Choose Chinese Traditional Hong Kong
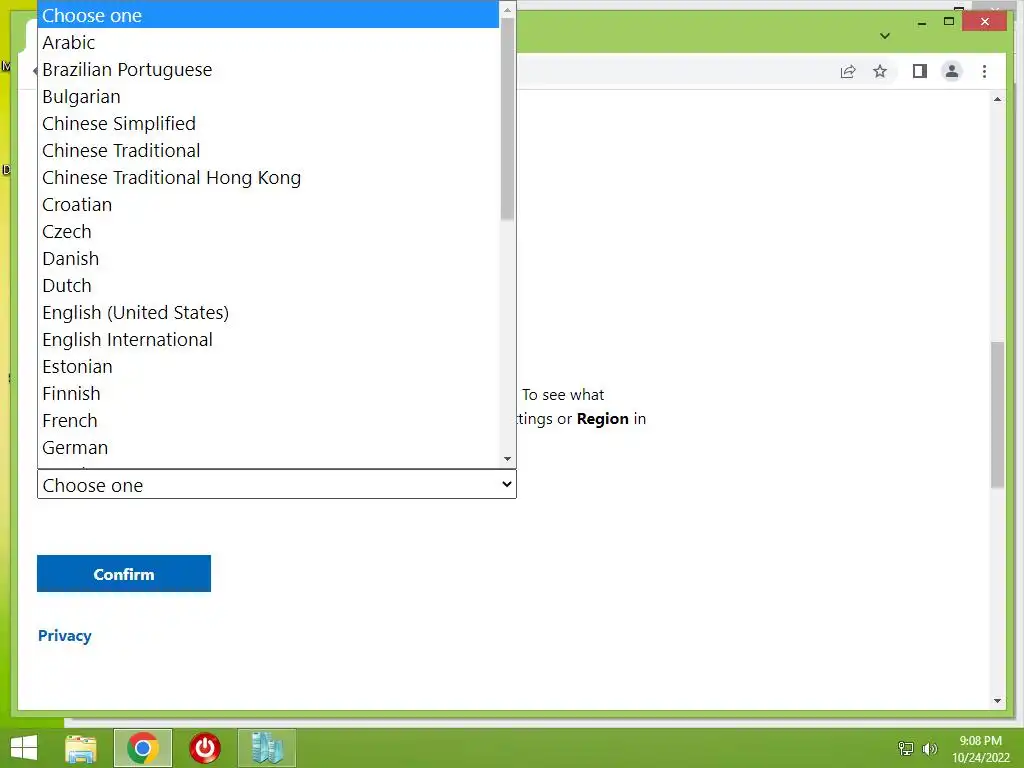The image size is (1024, 768). tap(268, 178)
